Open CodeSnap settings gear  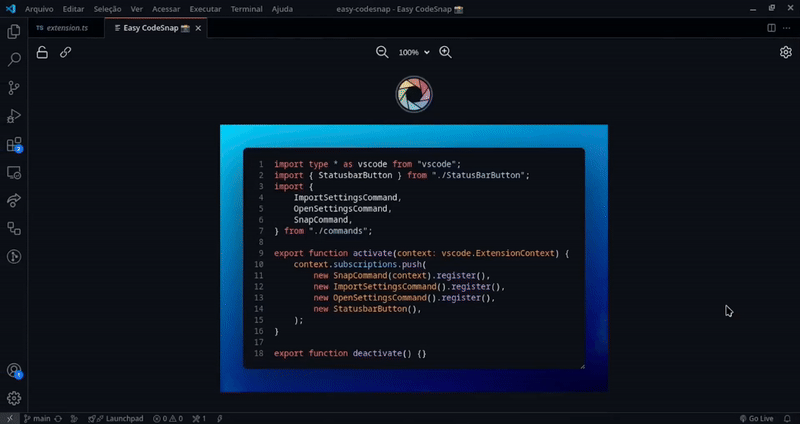coord(786,52)
